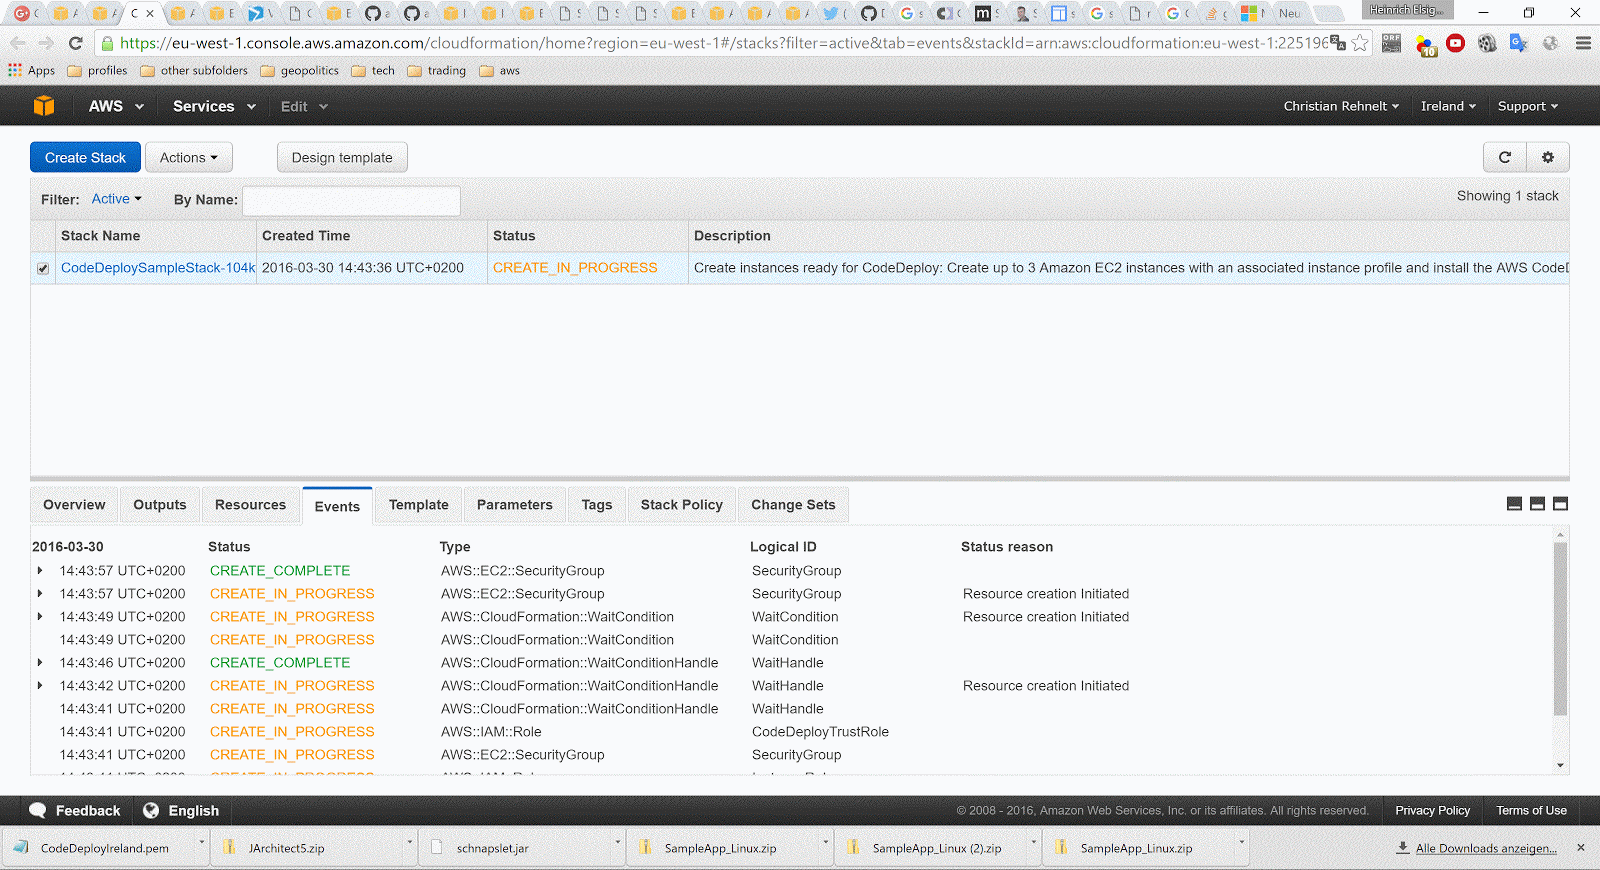Refresh the stack list with the reload icon
Screen dimensions: 1600x870
pos(1505,157)
